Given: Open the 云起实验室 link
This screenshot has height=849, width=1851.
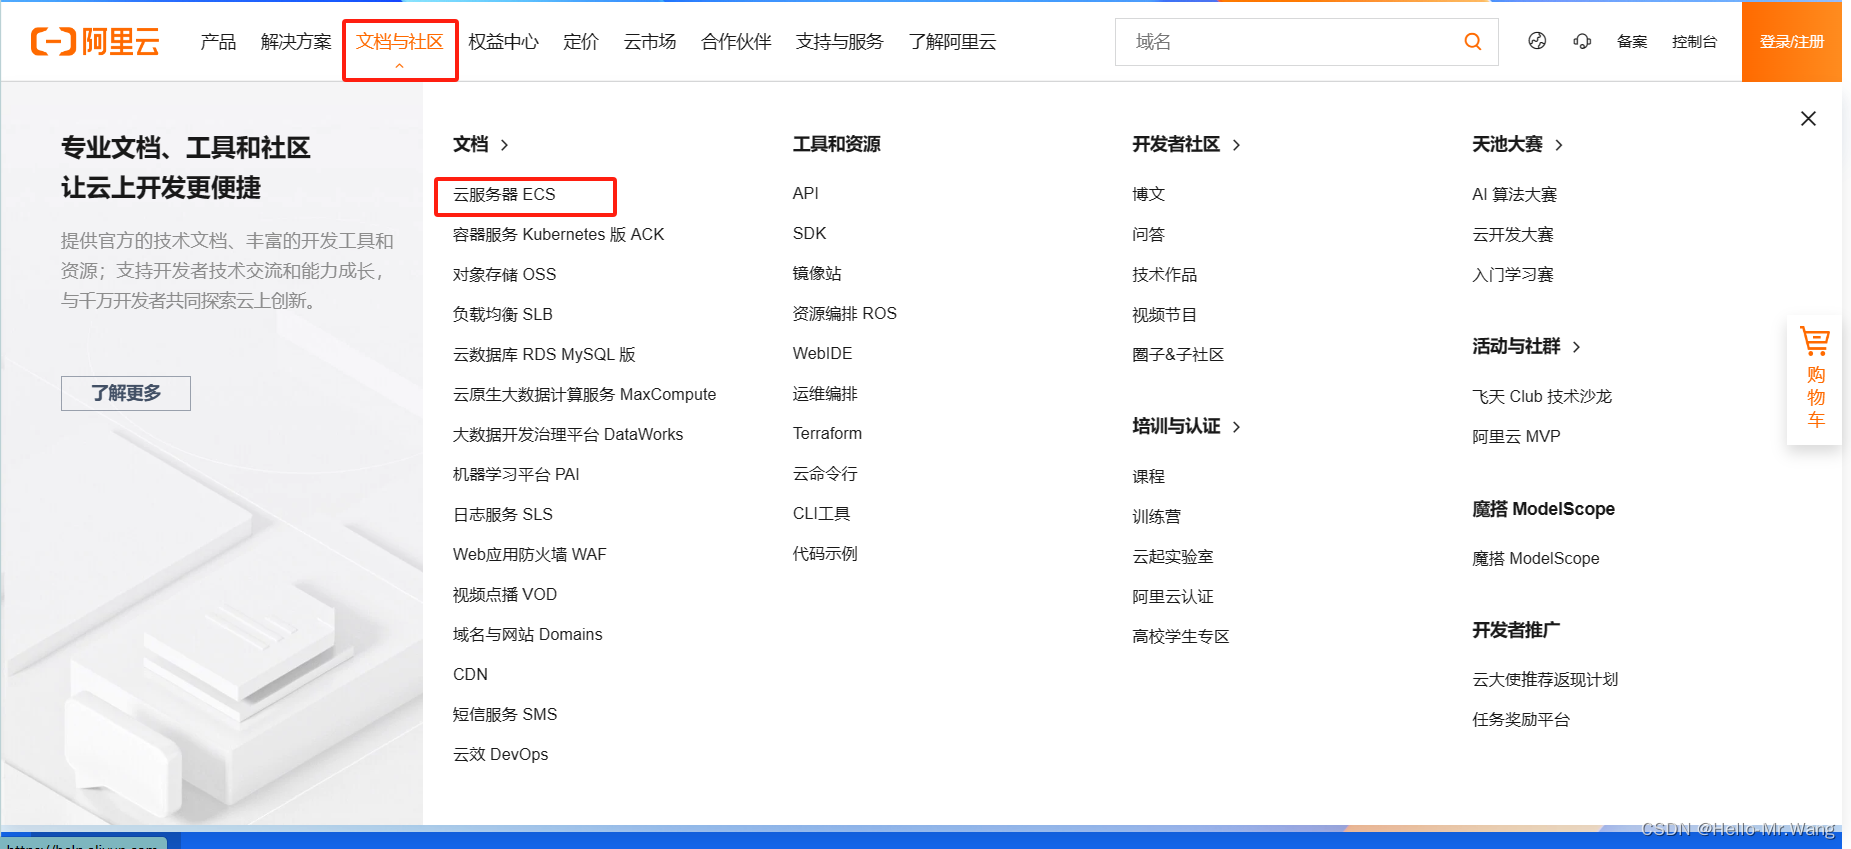Looking at the screenshot, I should point(1172,556).
